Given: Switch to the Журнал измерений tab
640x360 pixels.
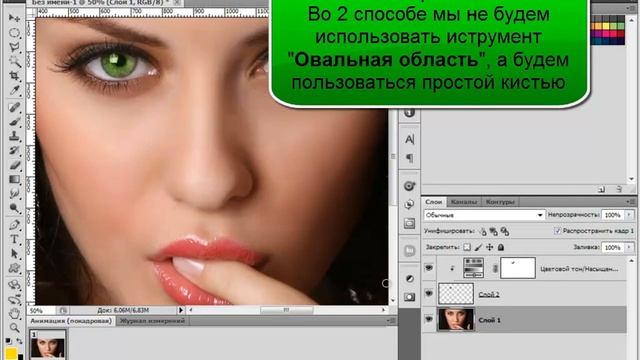Looking at the screenshot, I should point(152,321).
